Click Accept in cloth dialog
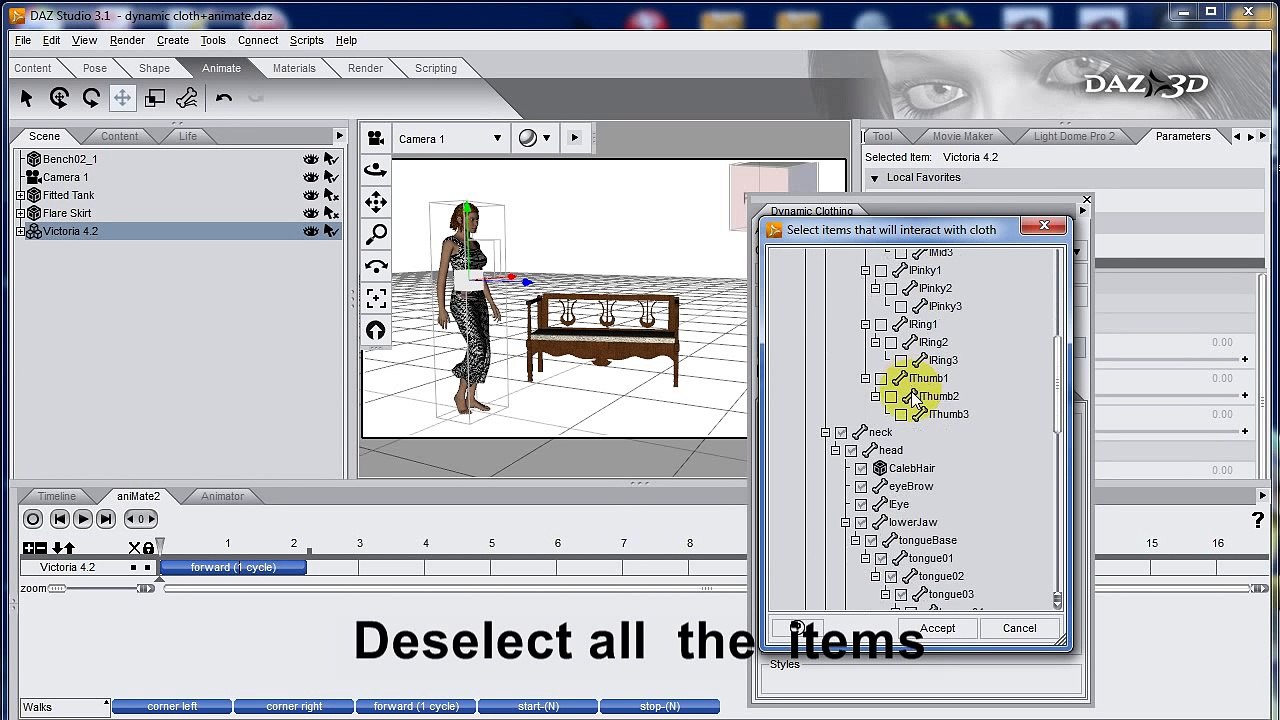The image size is (1280, 720). [938, 628]
